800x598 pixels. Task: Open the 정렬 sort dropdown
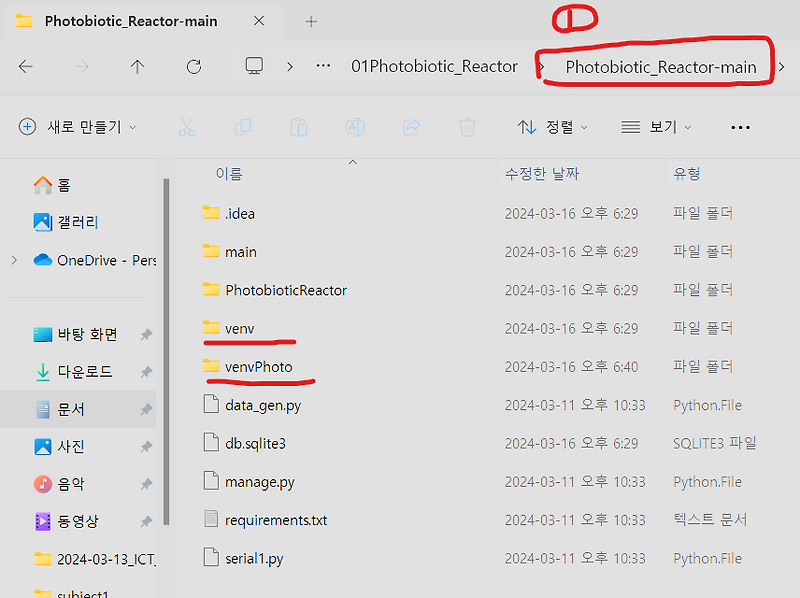click(x=553, y=127)
